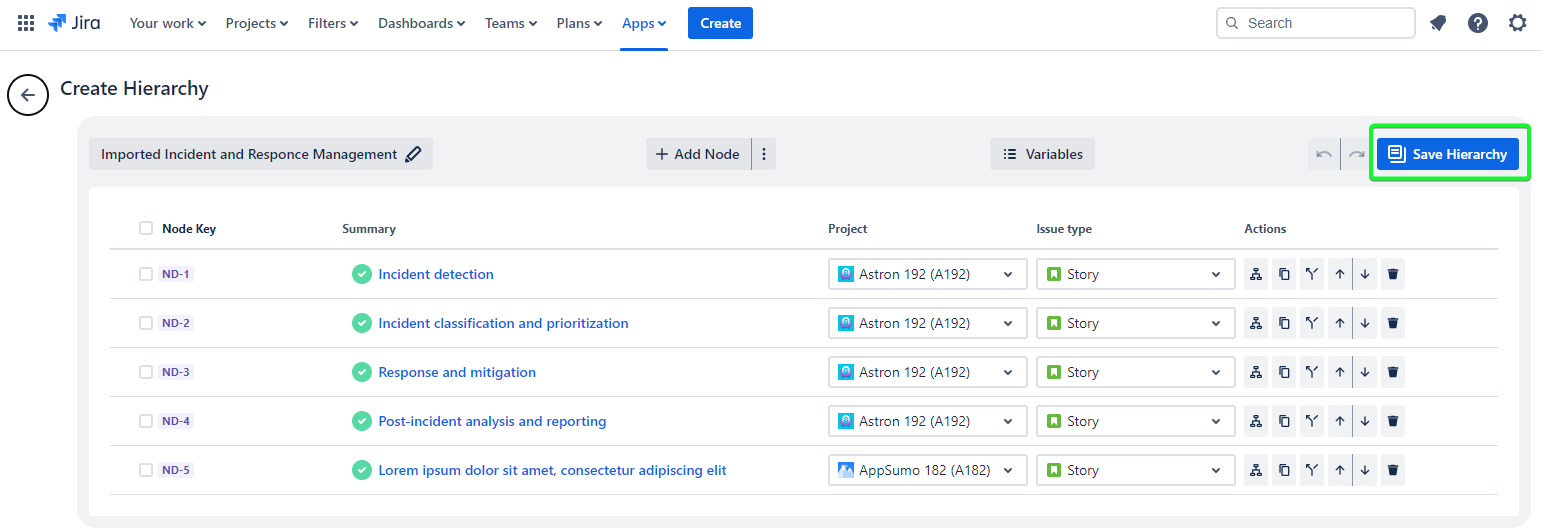The height and width of the screenshot is (532, 1542).
Task: Open the Add Node more options menu
Action: point(764,154)
